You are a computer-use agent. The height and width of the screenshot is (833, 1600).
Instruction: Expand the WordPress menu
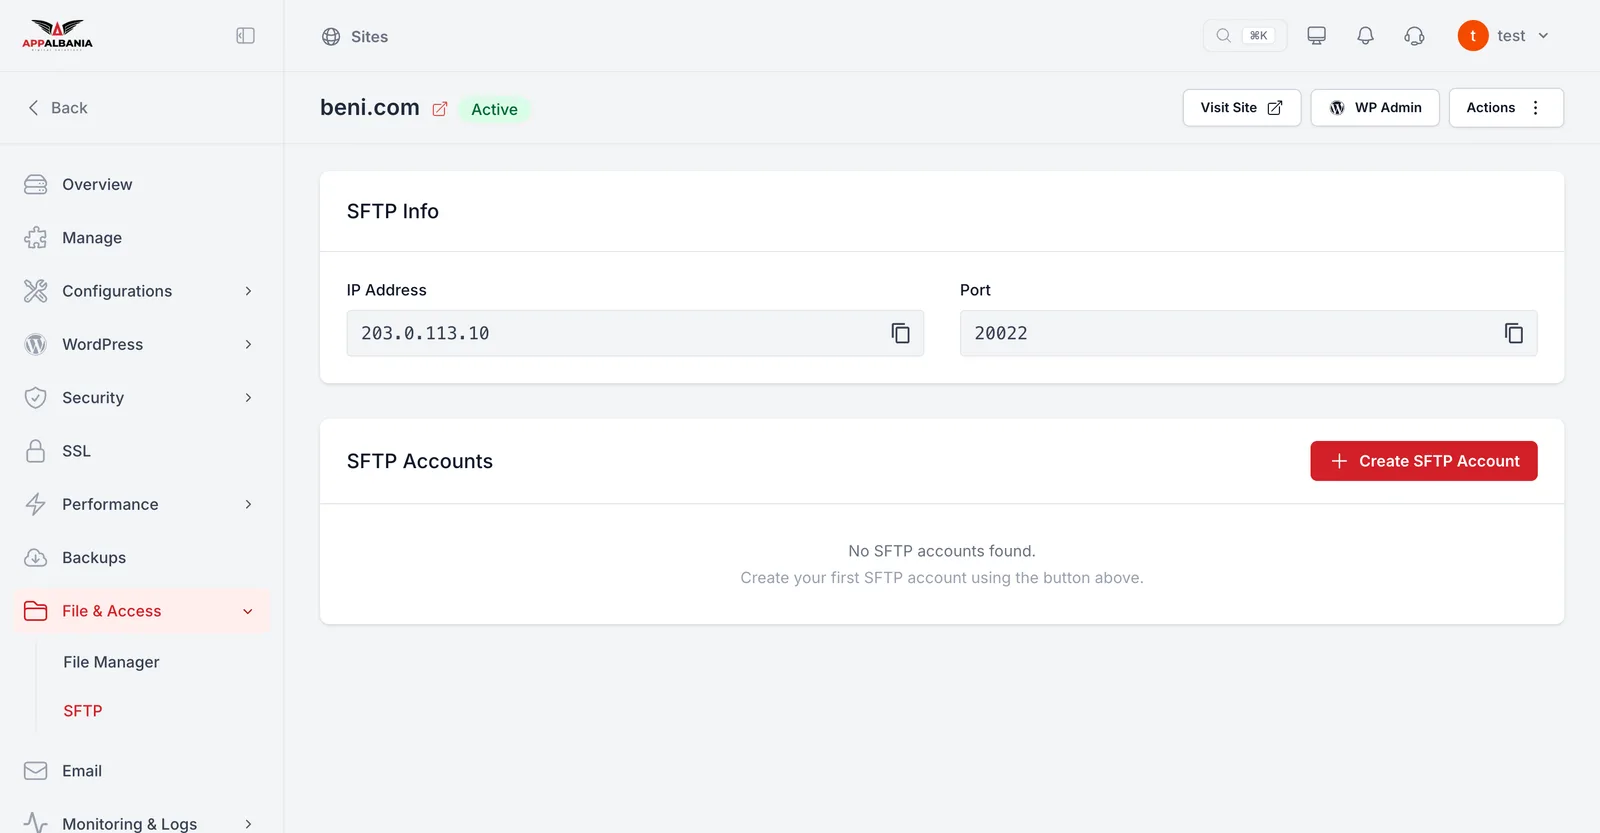[142, 345]
